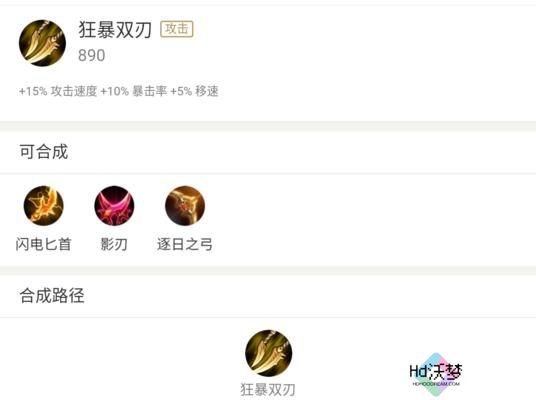The width and height of the screenshot is (536, 400).
Task: Select the 合成路径 section header
Action: click(x=52, y=295)
